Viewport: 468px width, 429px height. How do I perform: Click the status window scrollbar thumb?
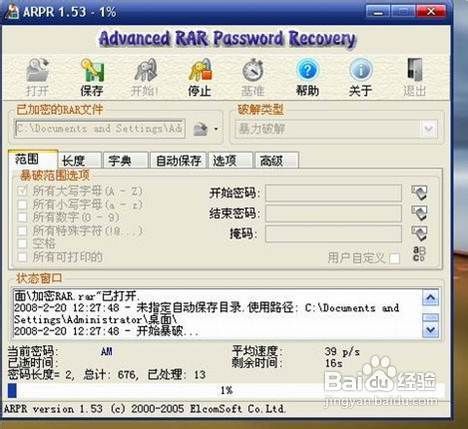[430, 317]
